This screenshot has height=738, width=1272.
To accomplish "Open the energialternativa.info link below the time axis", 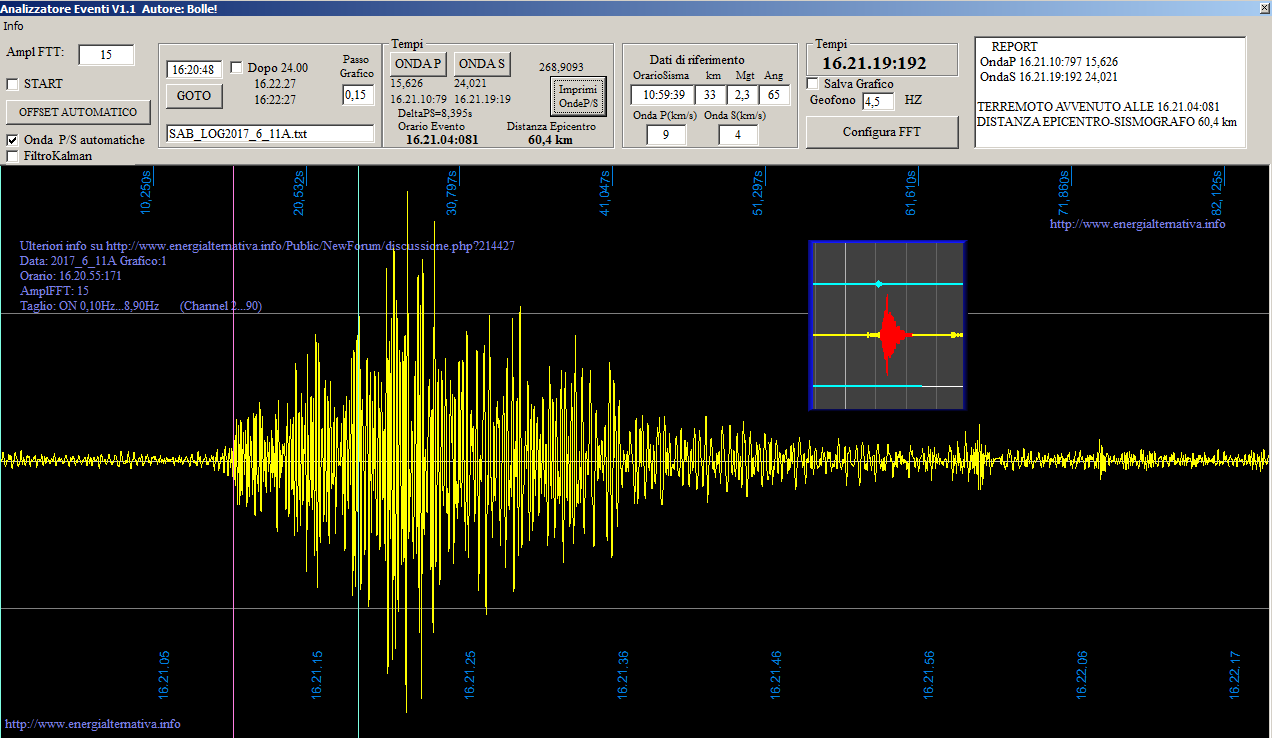I will point(93,724).
